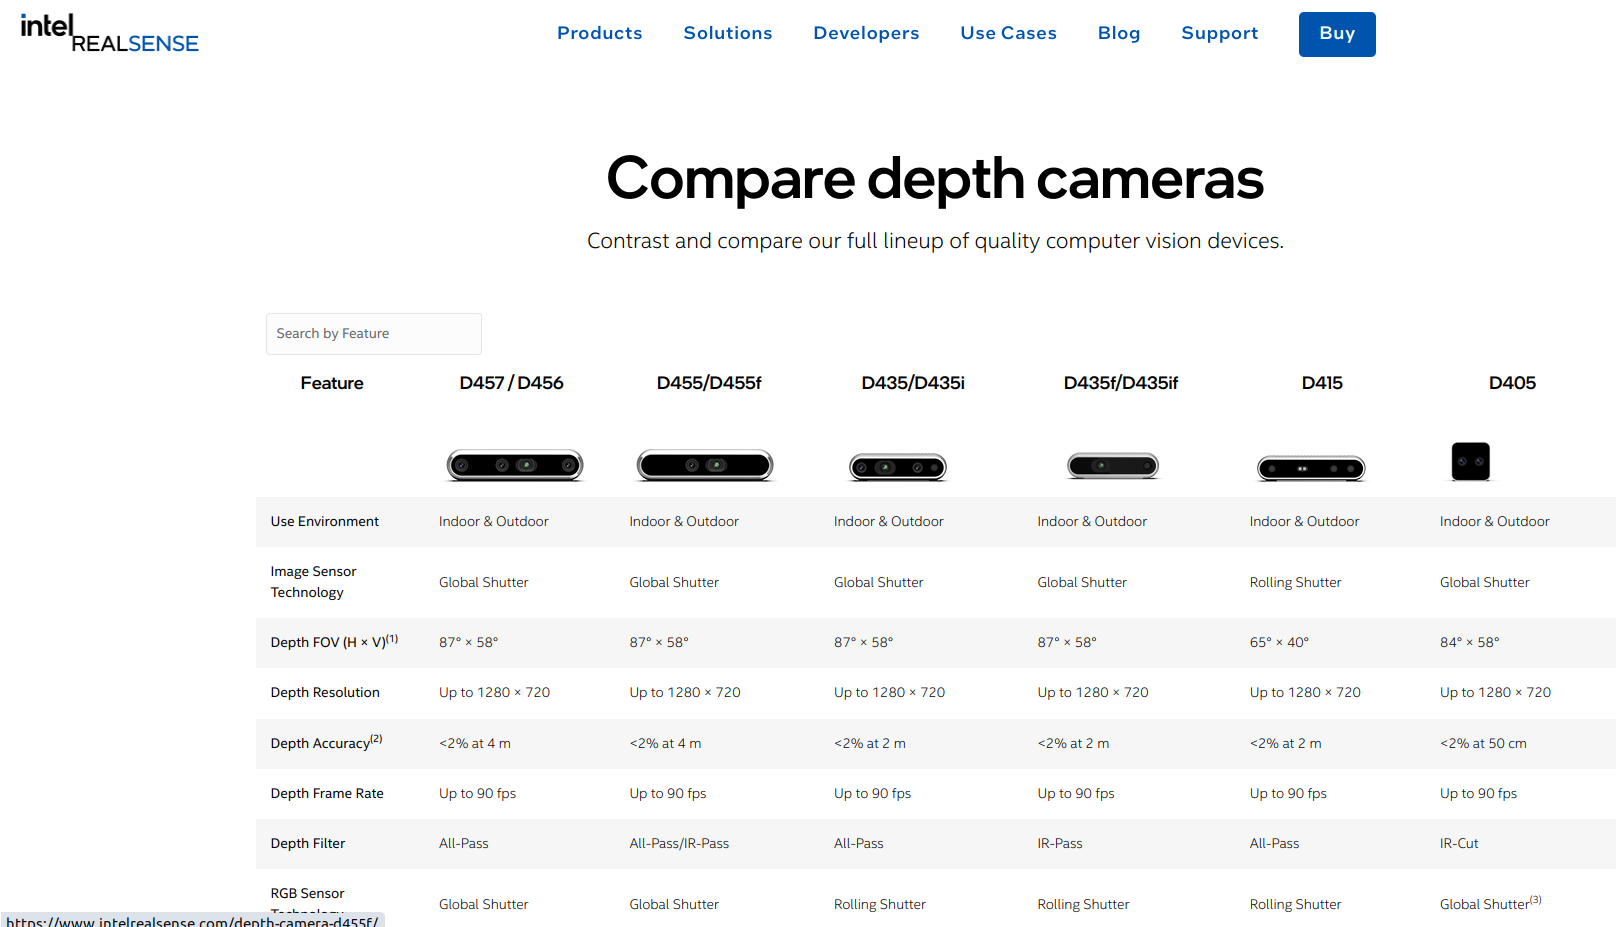Select the Depth Frame Rate row label

tap(327, 794)
